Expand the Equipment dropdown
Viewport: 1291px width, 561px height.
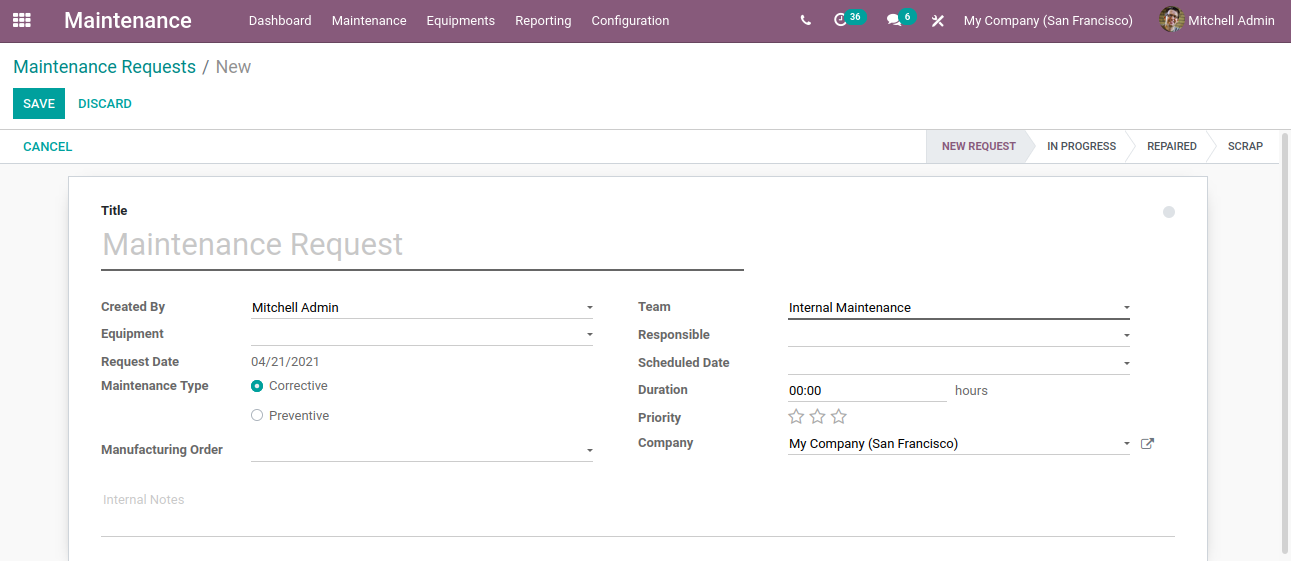click(x=589, y=334)
